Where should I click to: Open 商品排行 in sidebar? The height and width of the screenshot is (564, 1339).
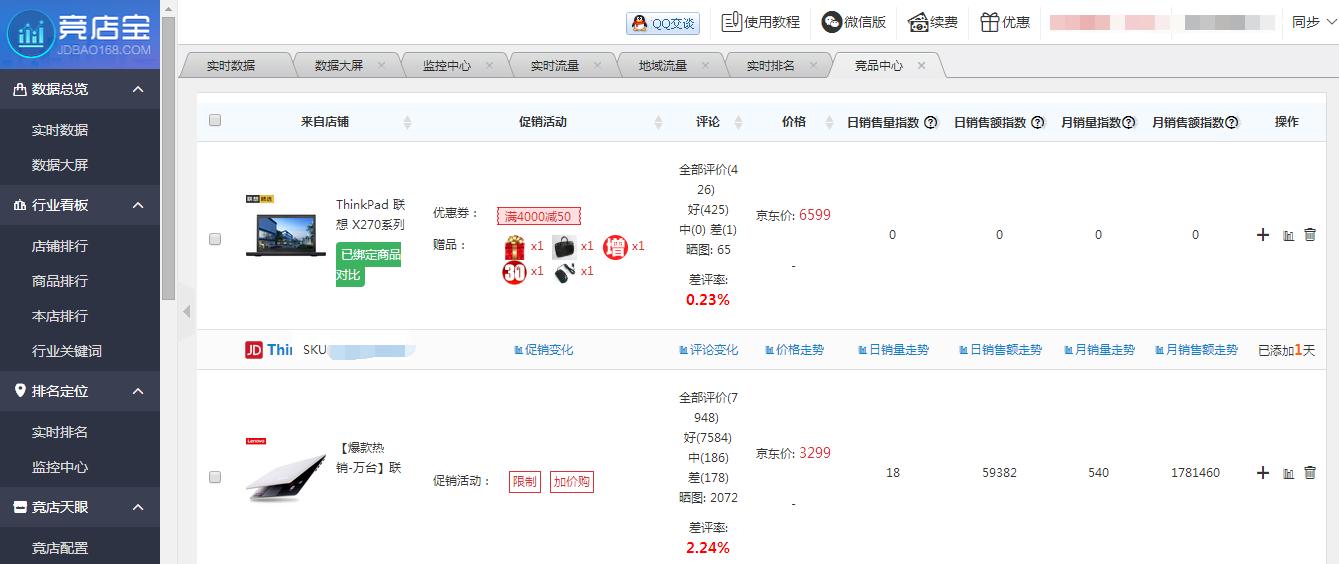[60, 281]
